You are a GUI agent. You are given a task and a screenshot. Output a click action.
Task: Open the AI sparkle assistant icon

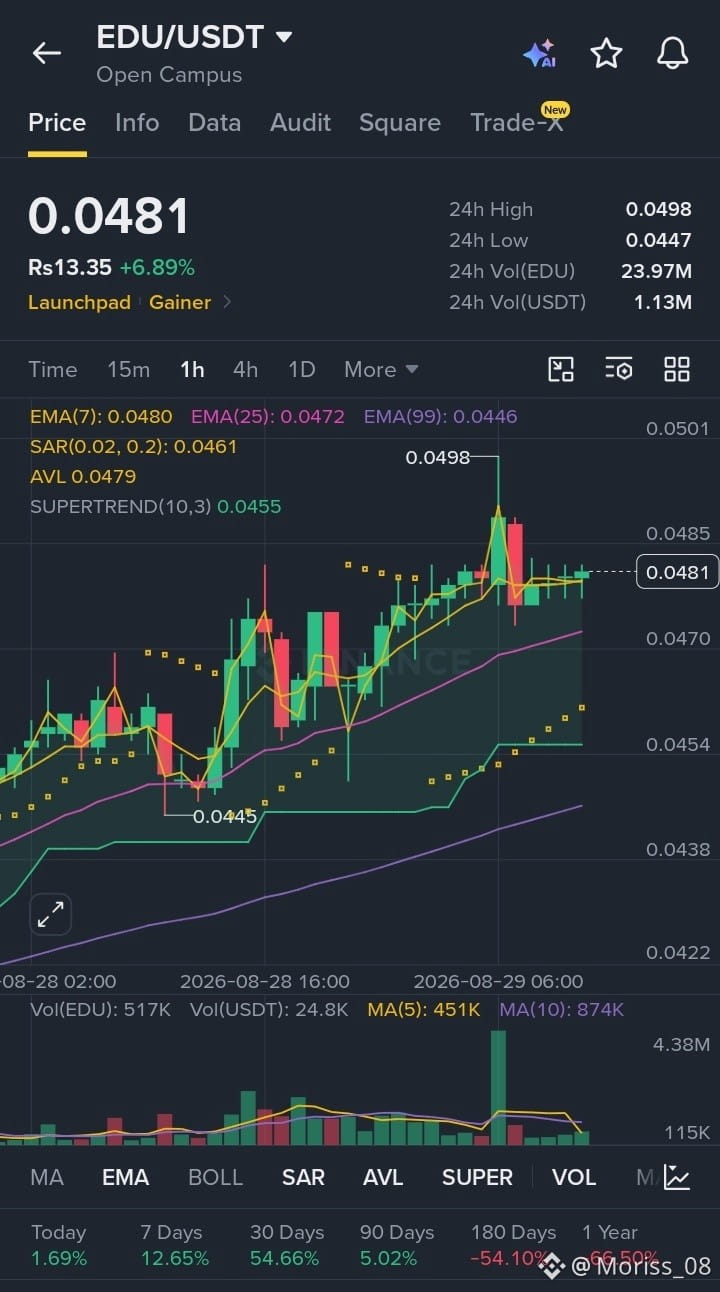click(x=539, y=54)
